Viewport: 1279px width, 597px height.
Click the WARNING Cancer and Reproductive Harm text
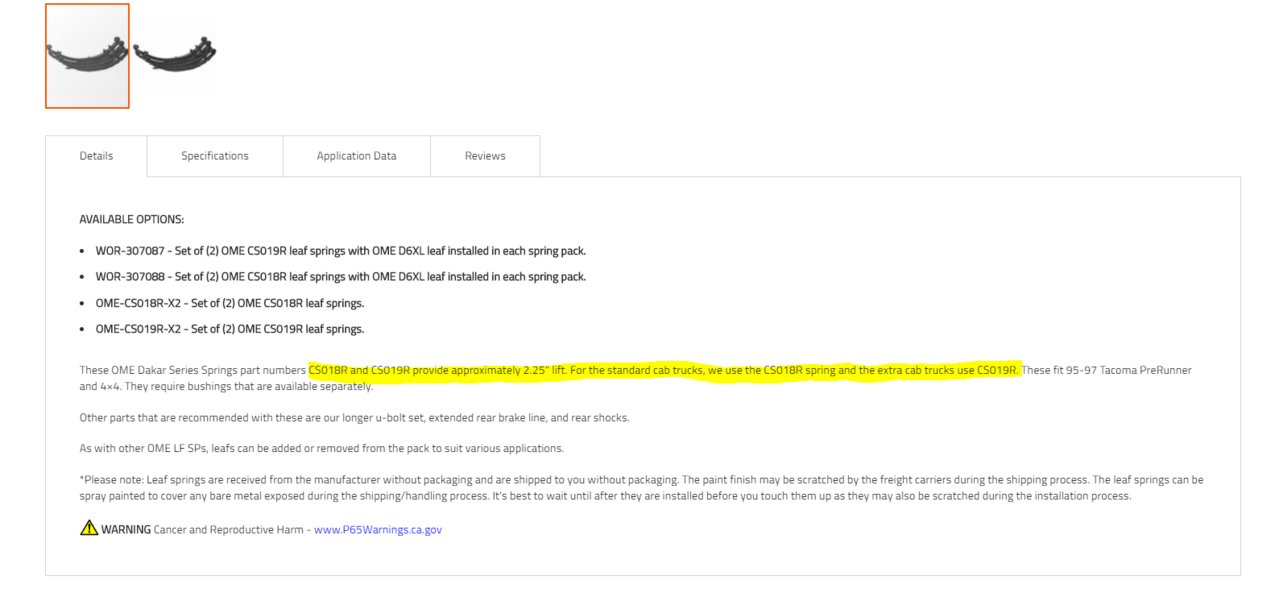[x=206, y=530]
